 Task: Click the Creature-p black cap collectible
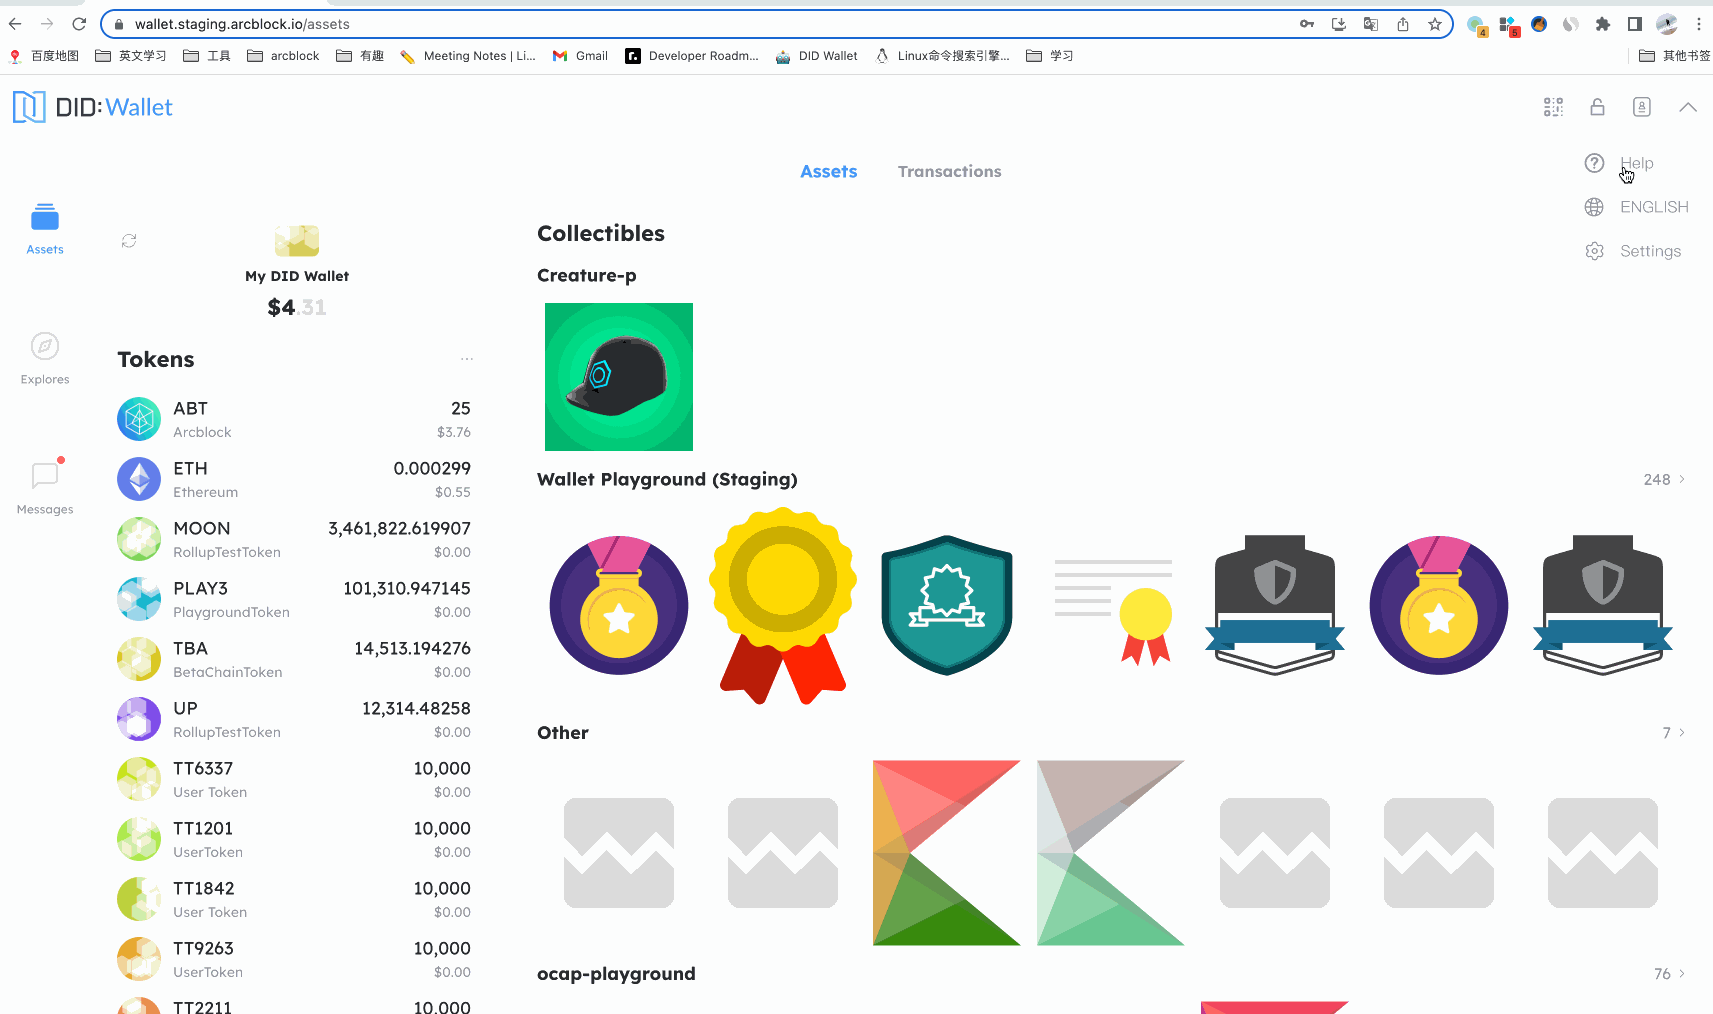(619, 377)
